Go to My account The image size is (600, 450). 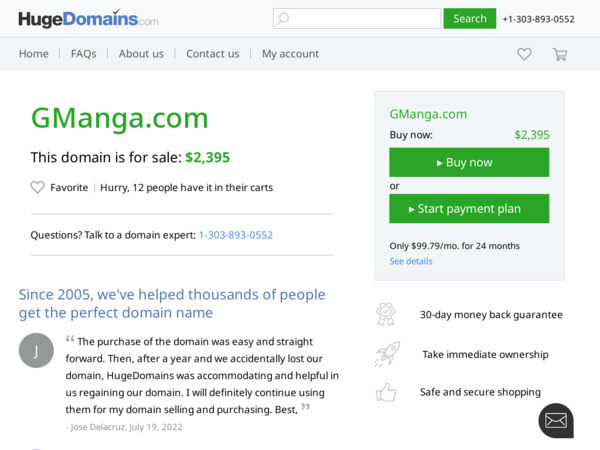click(x=290, y=54)
